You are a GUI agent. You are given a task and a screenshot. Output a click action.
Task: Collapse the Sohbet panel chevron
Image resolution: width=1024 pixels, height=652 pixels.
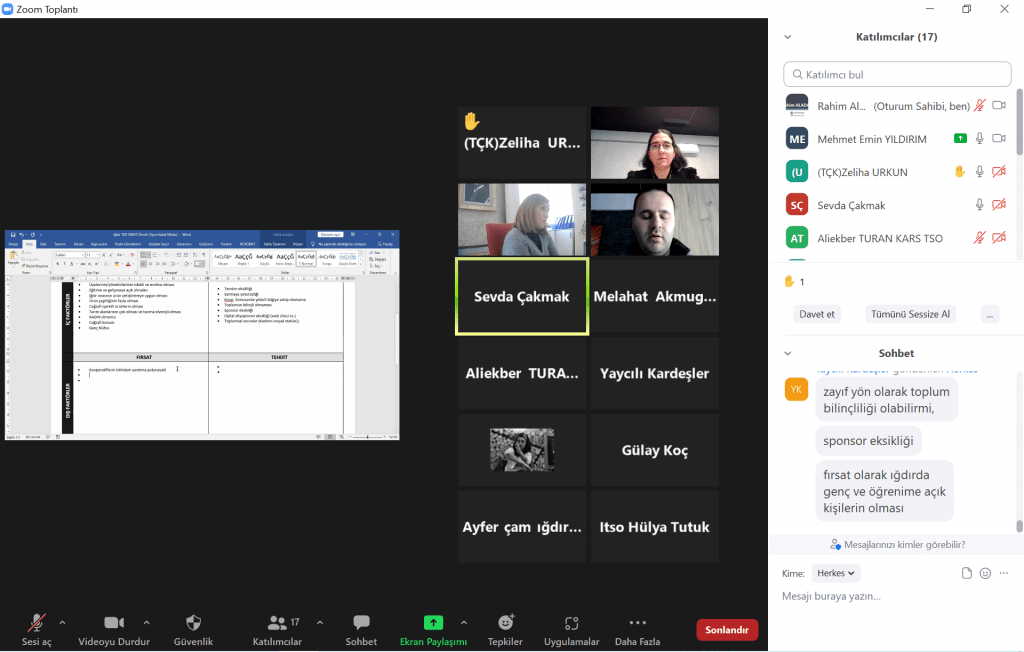pos(788,353)
